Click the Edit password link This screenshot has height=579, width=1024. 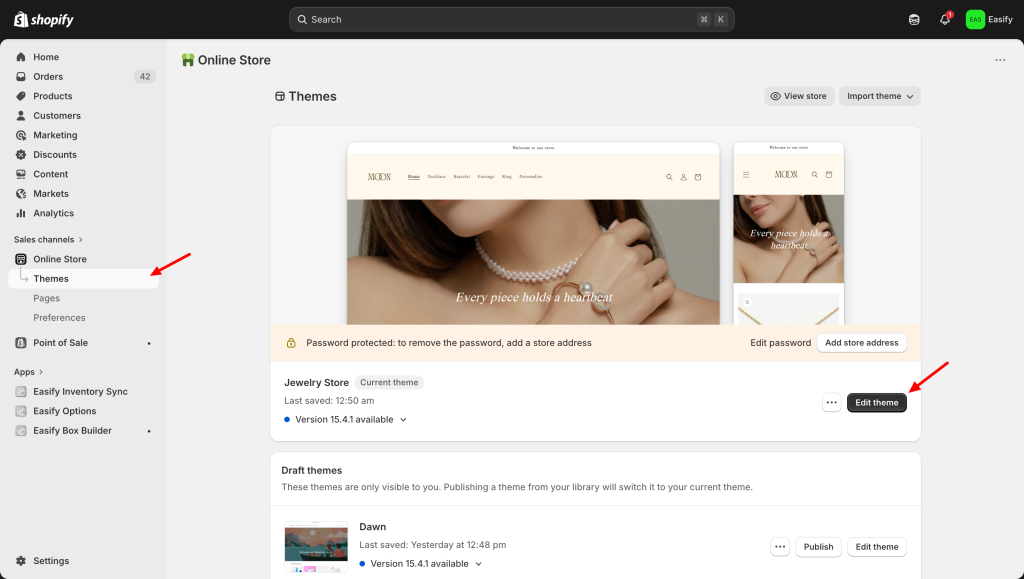pos(780,343)
